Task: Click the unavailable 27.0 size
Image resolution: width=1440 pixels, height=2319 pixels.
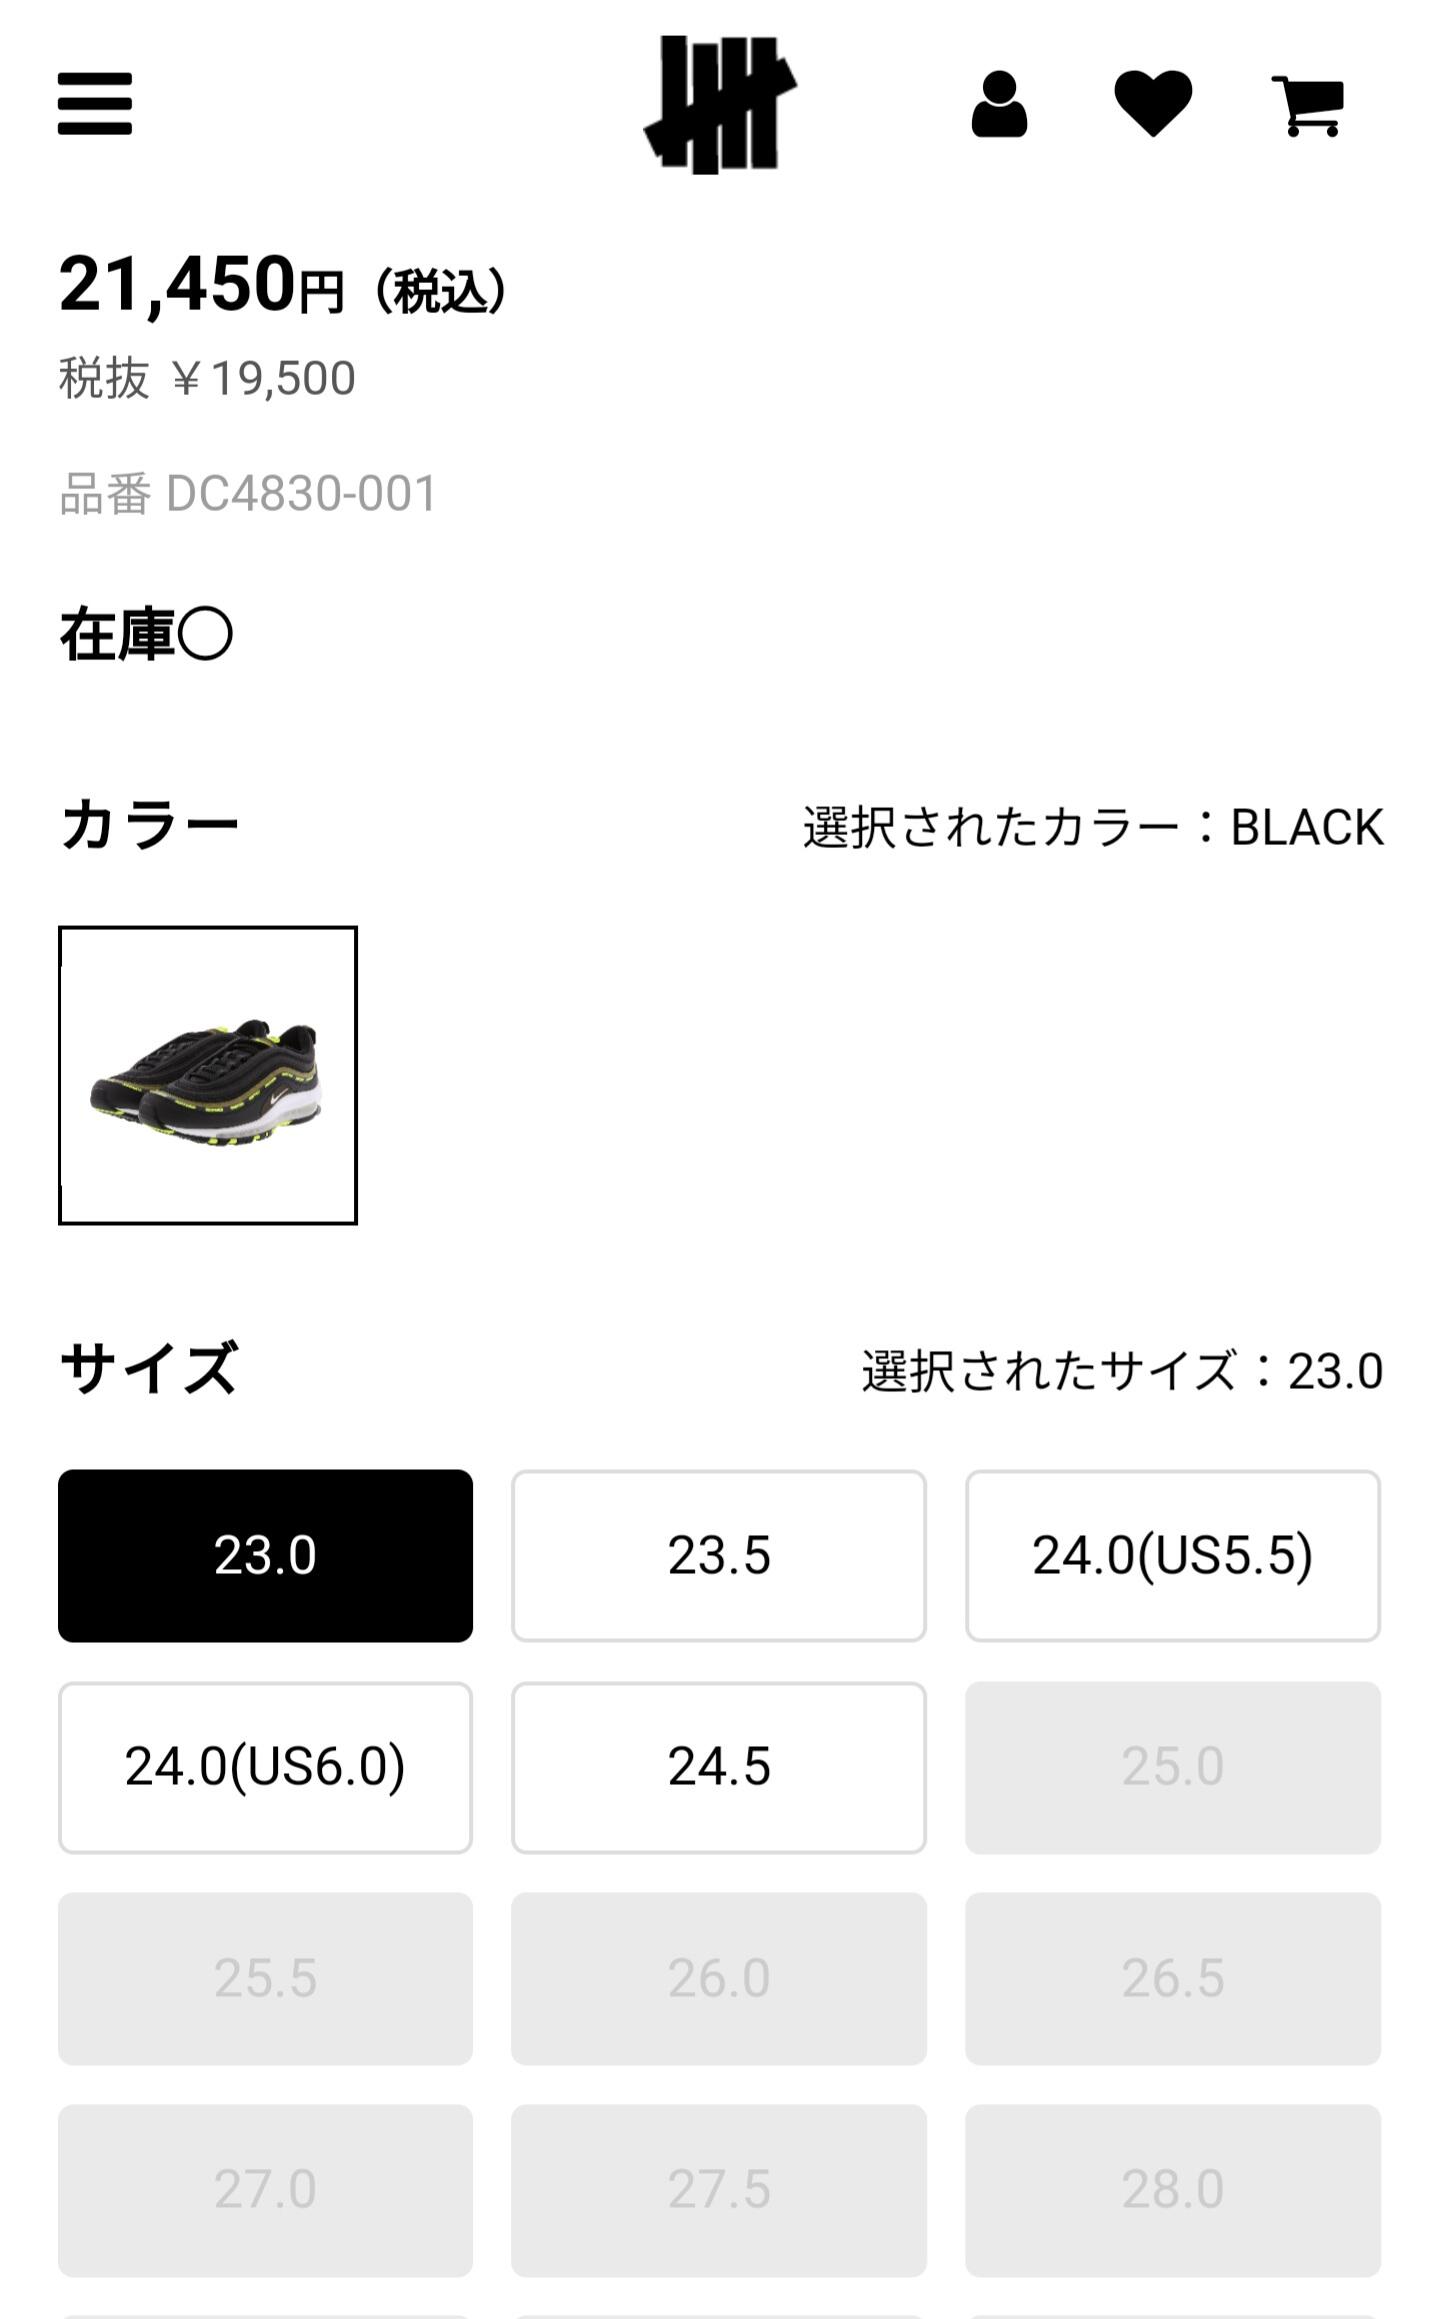Action: click(265, 2190)
